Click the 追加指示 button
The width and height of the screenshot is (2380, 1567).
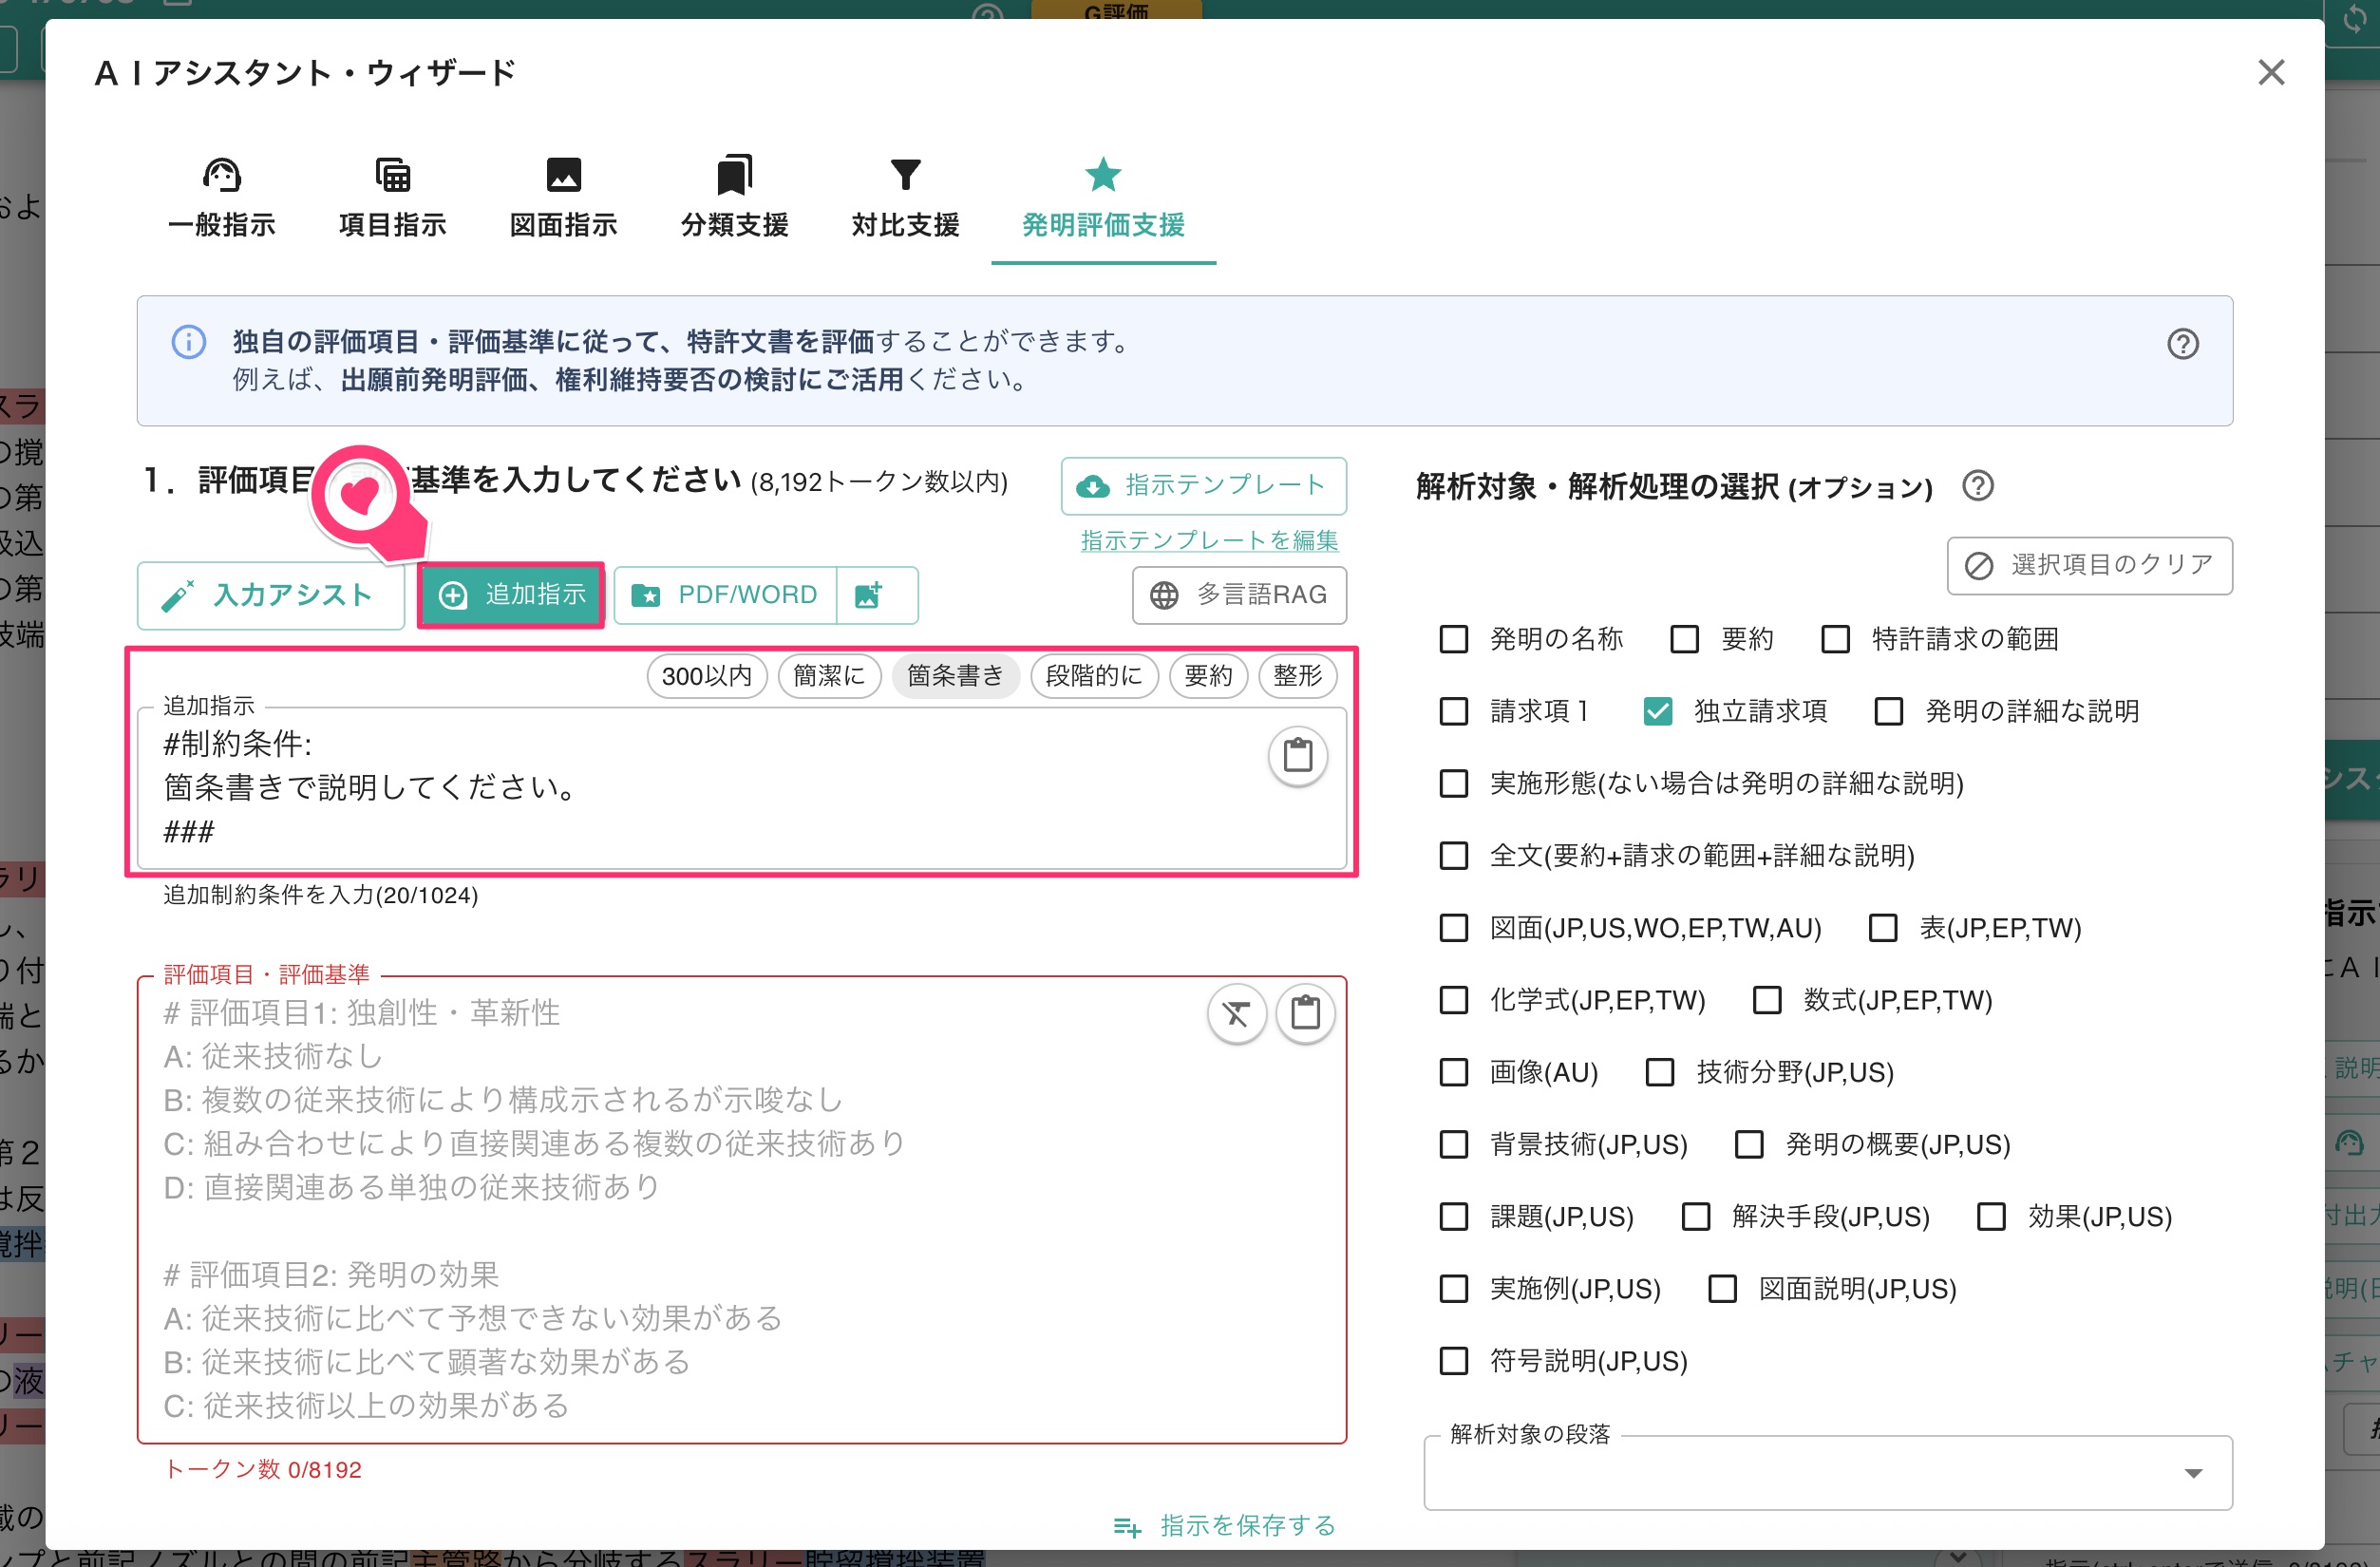[511, 595]
